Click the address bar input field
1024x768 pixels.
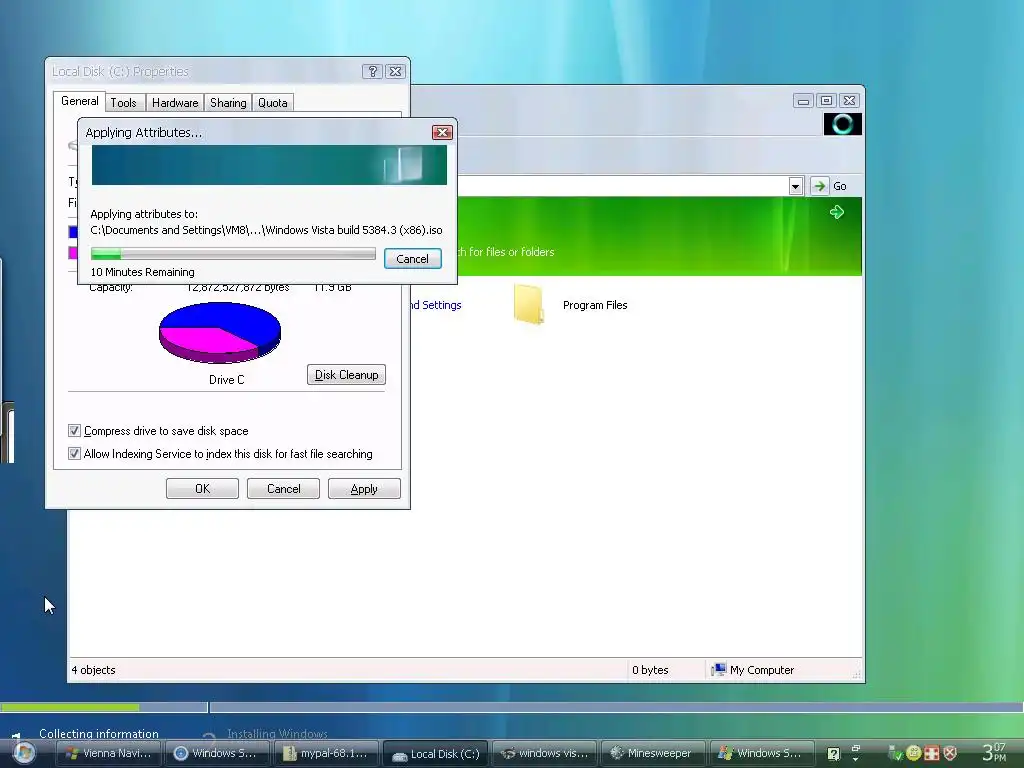(624, 186)
